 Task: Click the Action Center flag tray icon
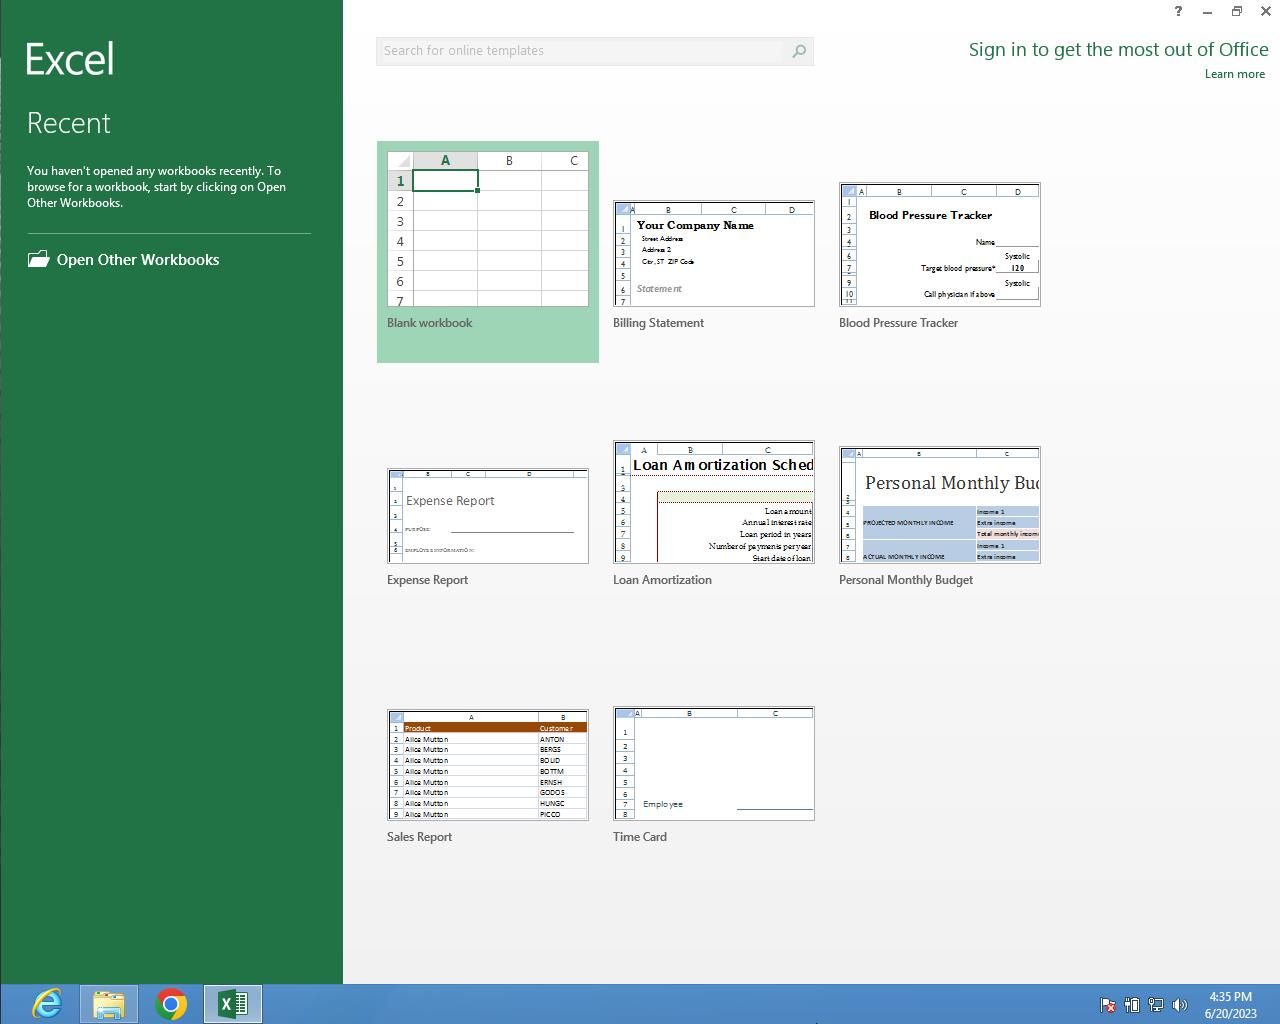(x=1108, y=1005)
